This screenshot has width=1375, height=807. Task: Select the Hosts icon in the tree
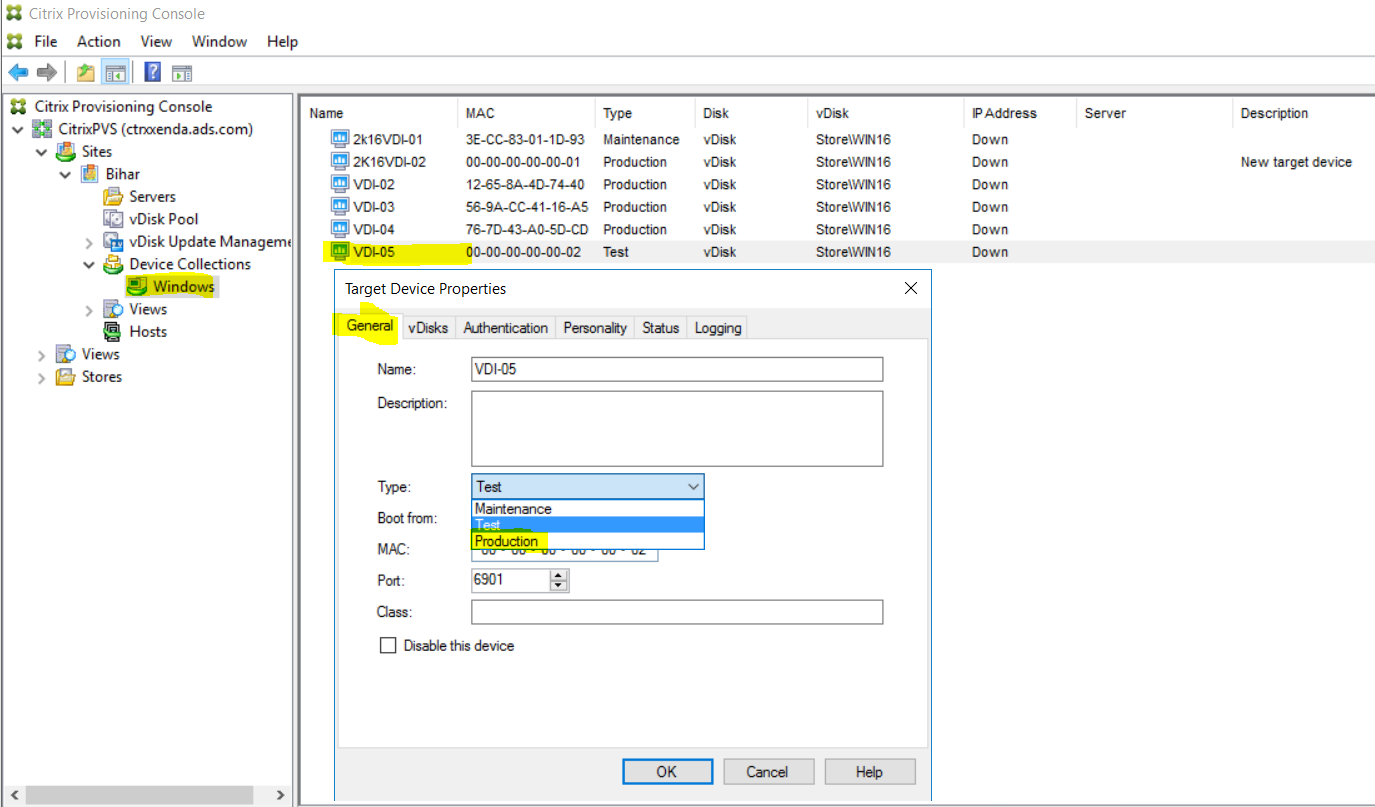coord(113,332)
